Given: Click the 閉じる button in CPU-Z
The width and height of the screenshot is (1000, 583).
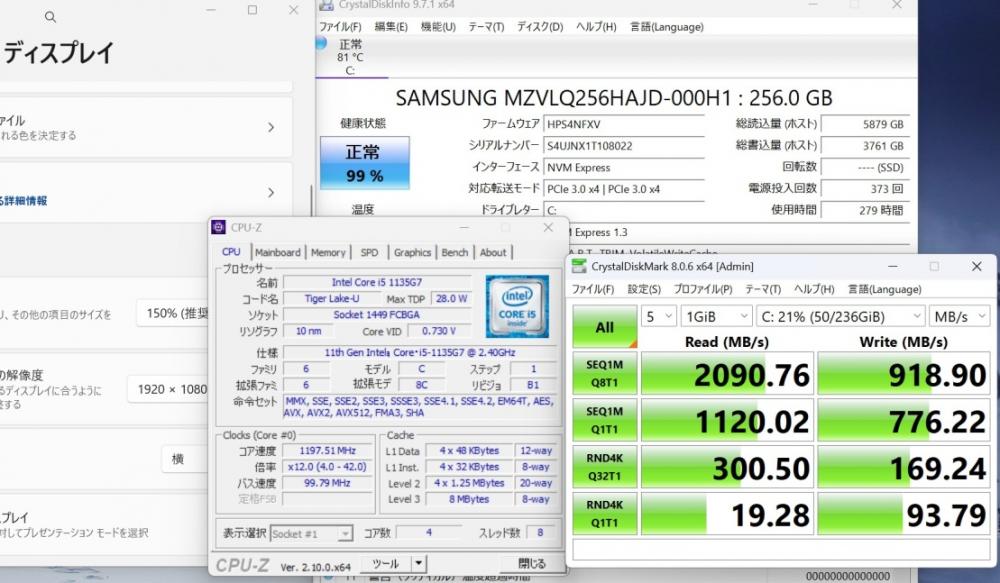Looking at the screenshot, I should click(x=532, y=563).
